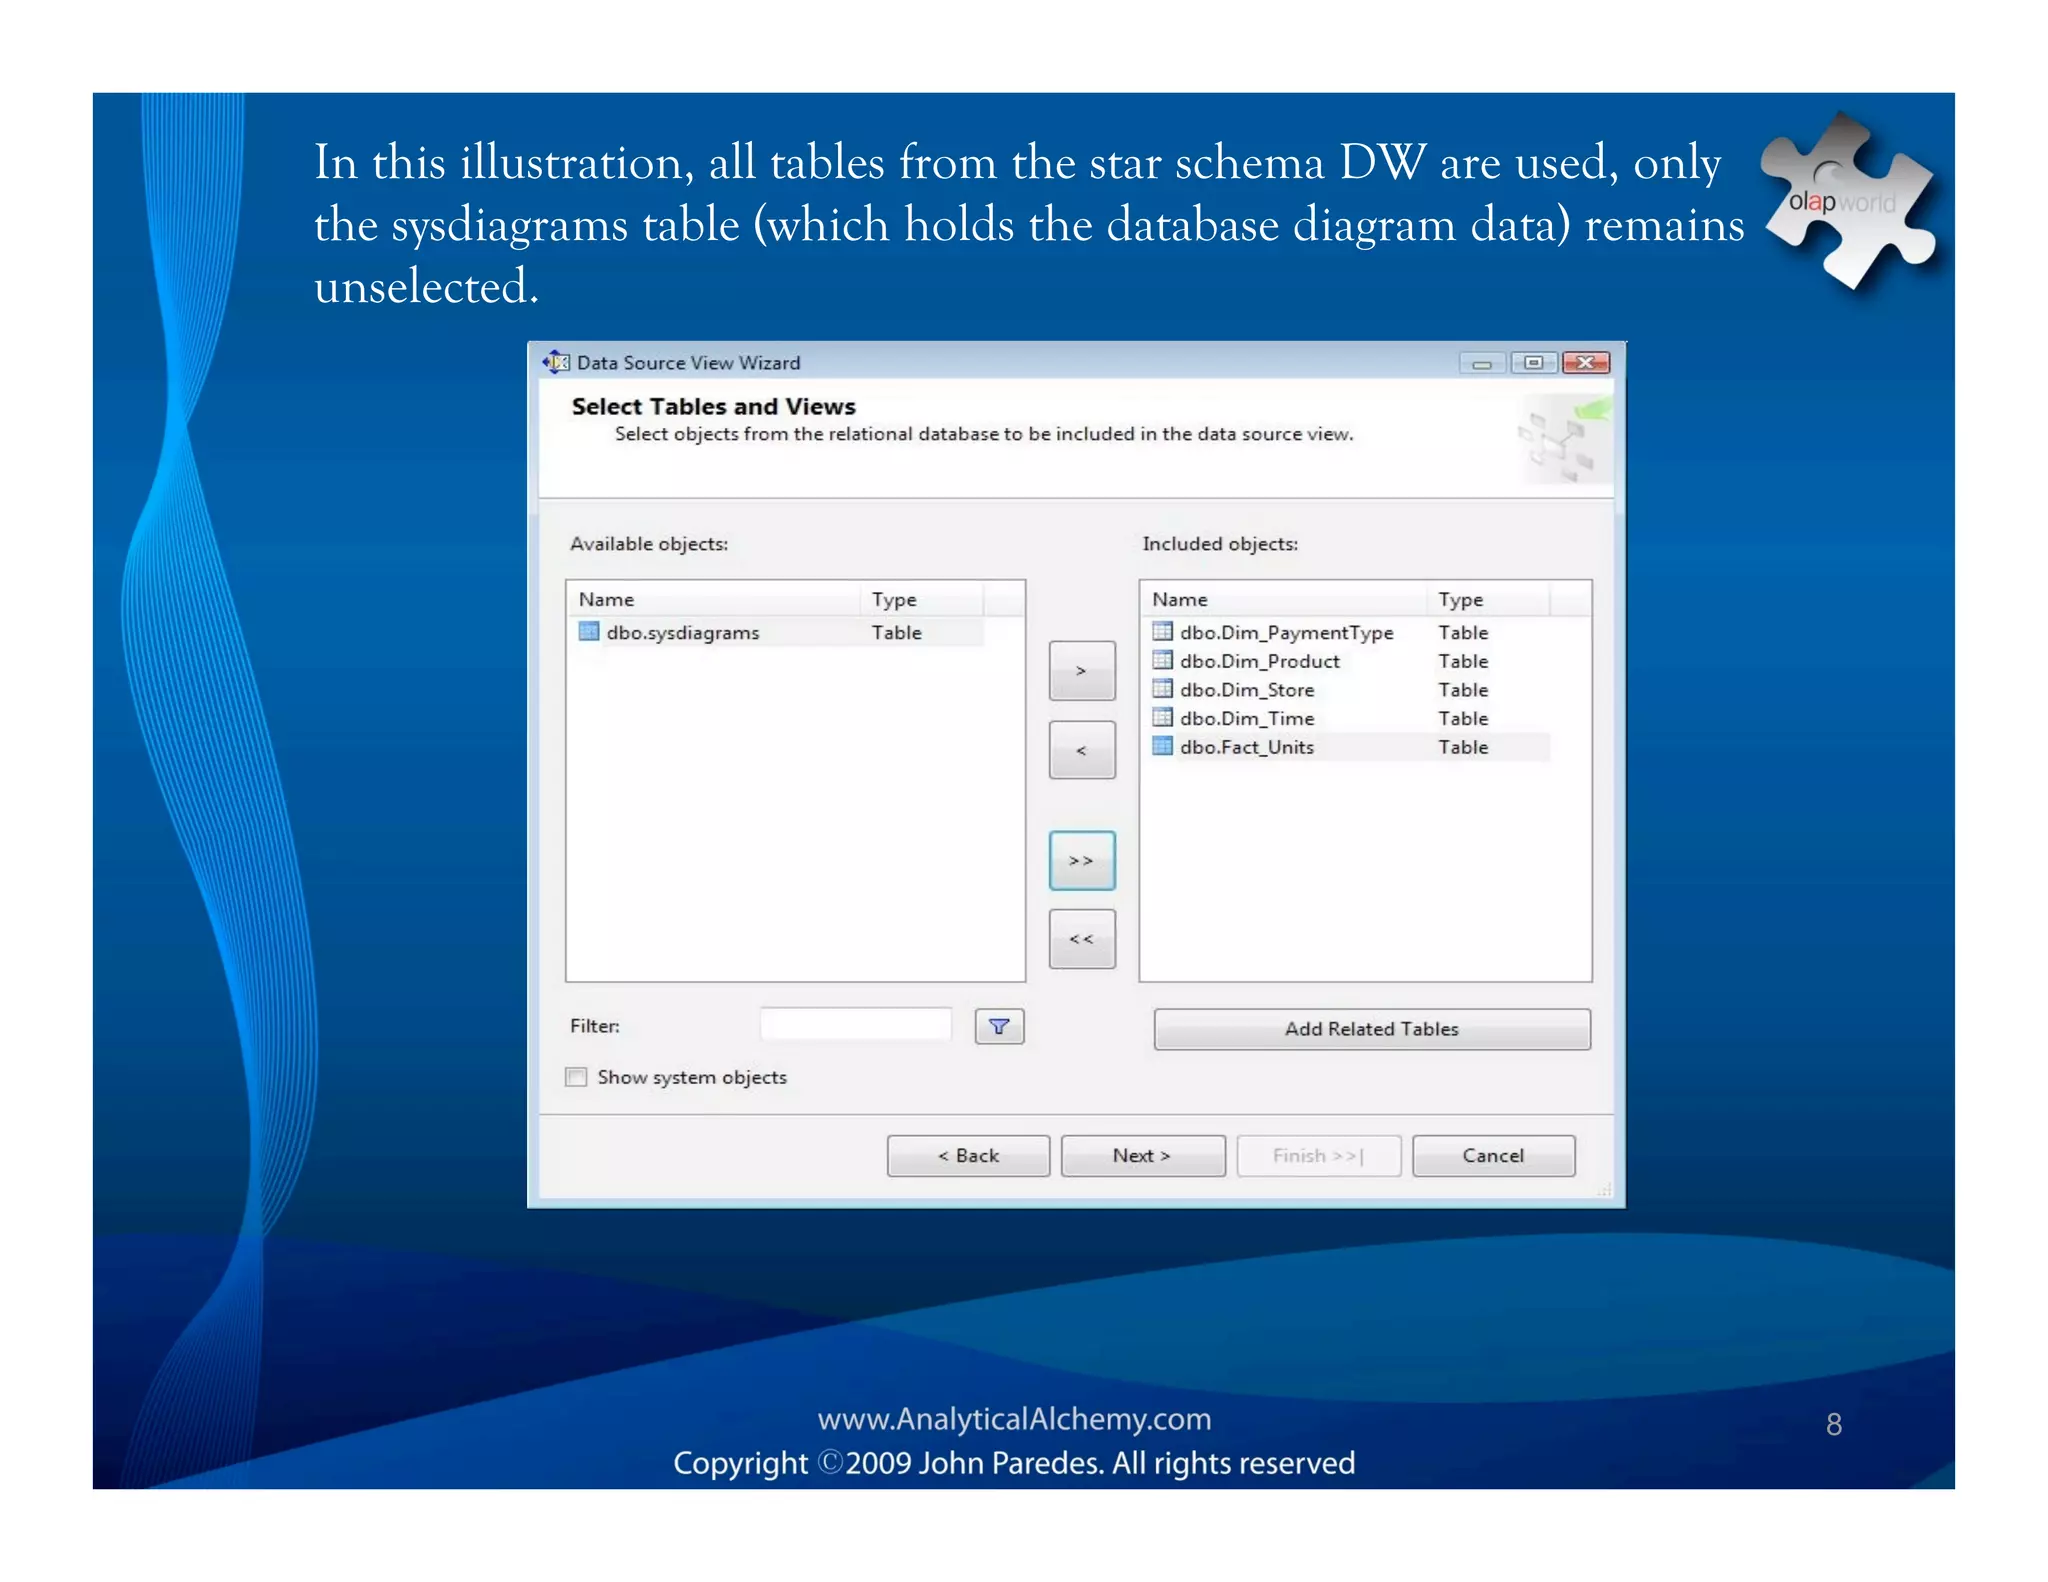2048x1582 pixels.
Task: Add all objects with >> button
Action: tap(1081, 860)
